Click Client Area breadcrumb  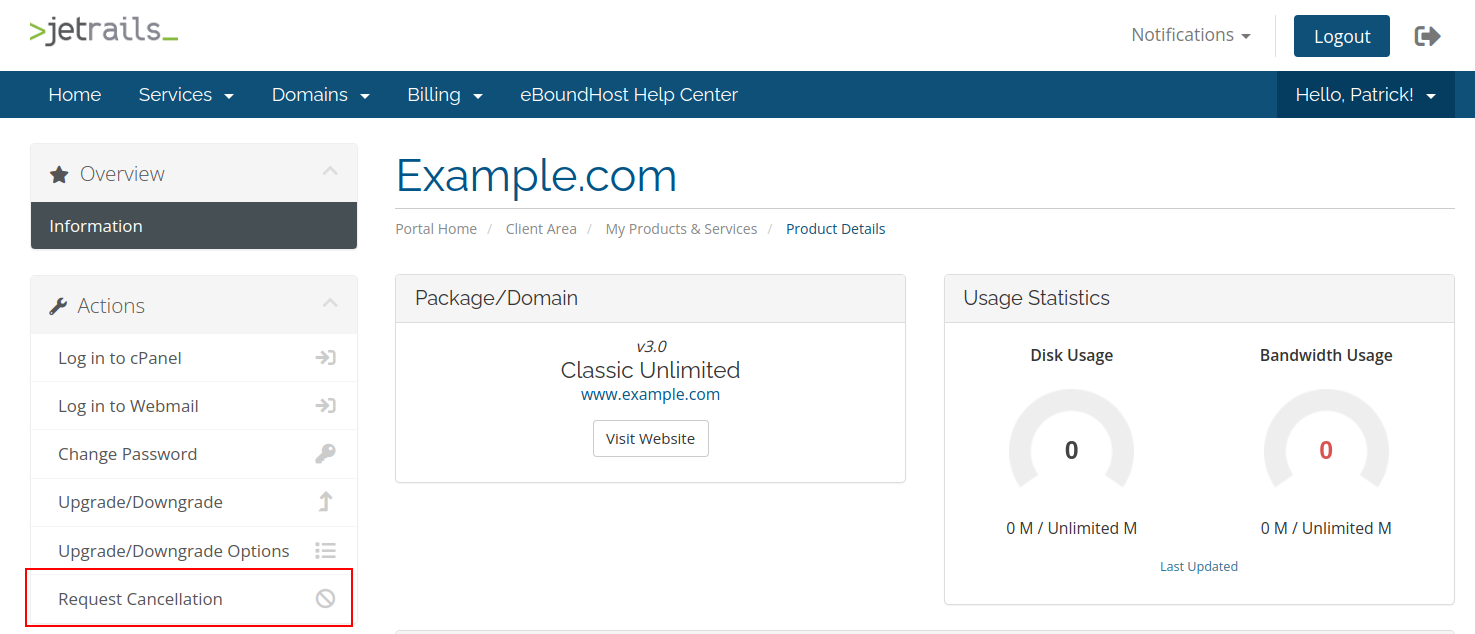tap(541, 229)
